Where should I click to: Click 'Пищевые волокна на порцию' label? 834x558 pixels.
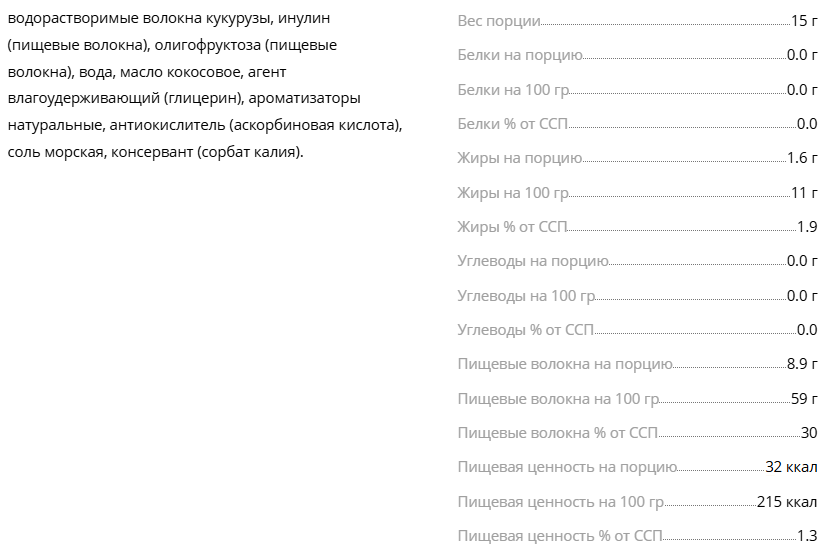(565, 364)
